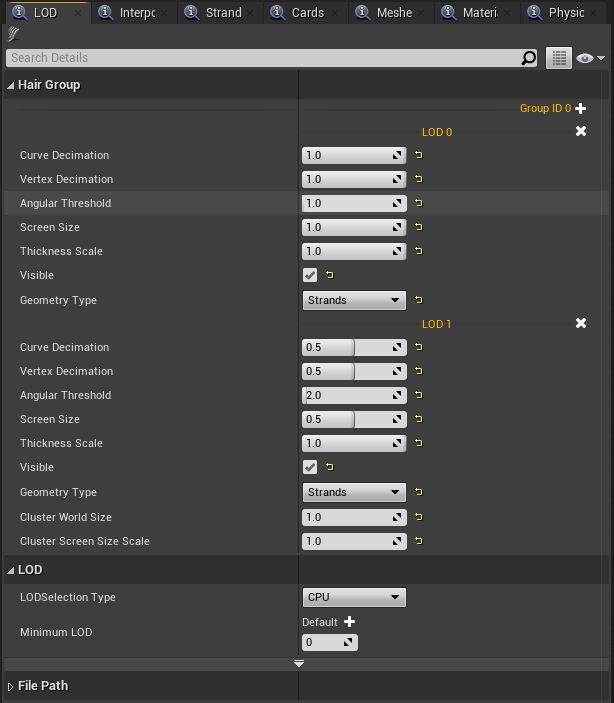Reset LOD 1 Angular Threshold to default
614x703 pixels.
(x=418, y=395)
